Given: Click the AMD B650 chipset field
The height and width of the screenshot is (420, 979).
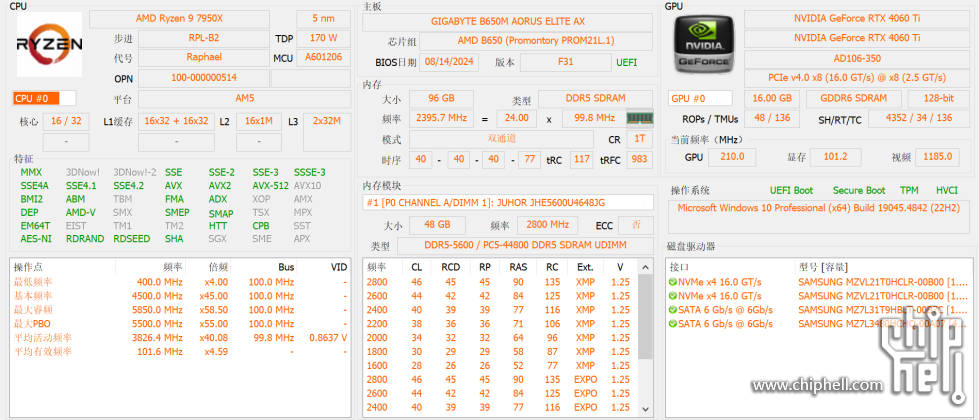Looking at the screenshot, I should (536, 41).
